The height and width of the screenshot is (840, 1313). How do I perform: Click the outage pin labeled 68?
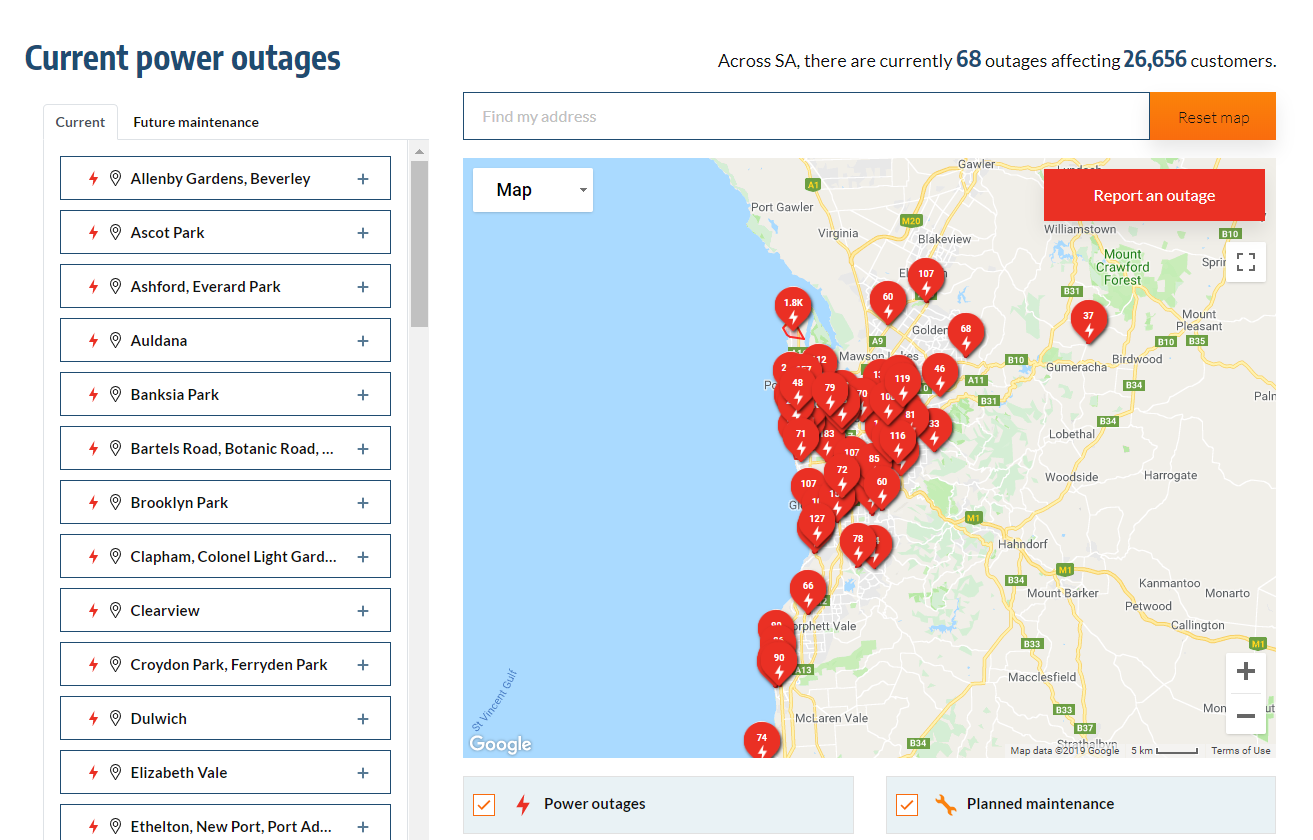click(965, 334)
